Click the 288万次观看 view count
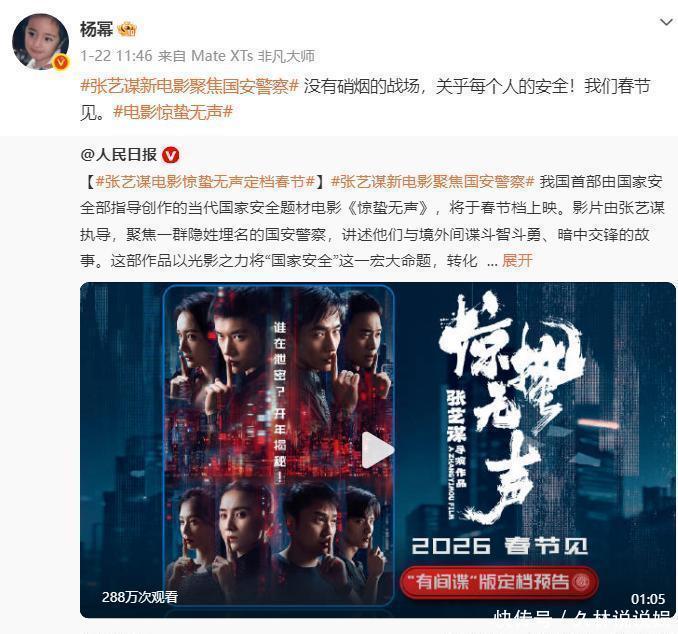Screen dimensions: 678x634 click(x=140, y=597)
